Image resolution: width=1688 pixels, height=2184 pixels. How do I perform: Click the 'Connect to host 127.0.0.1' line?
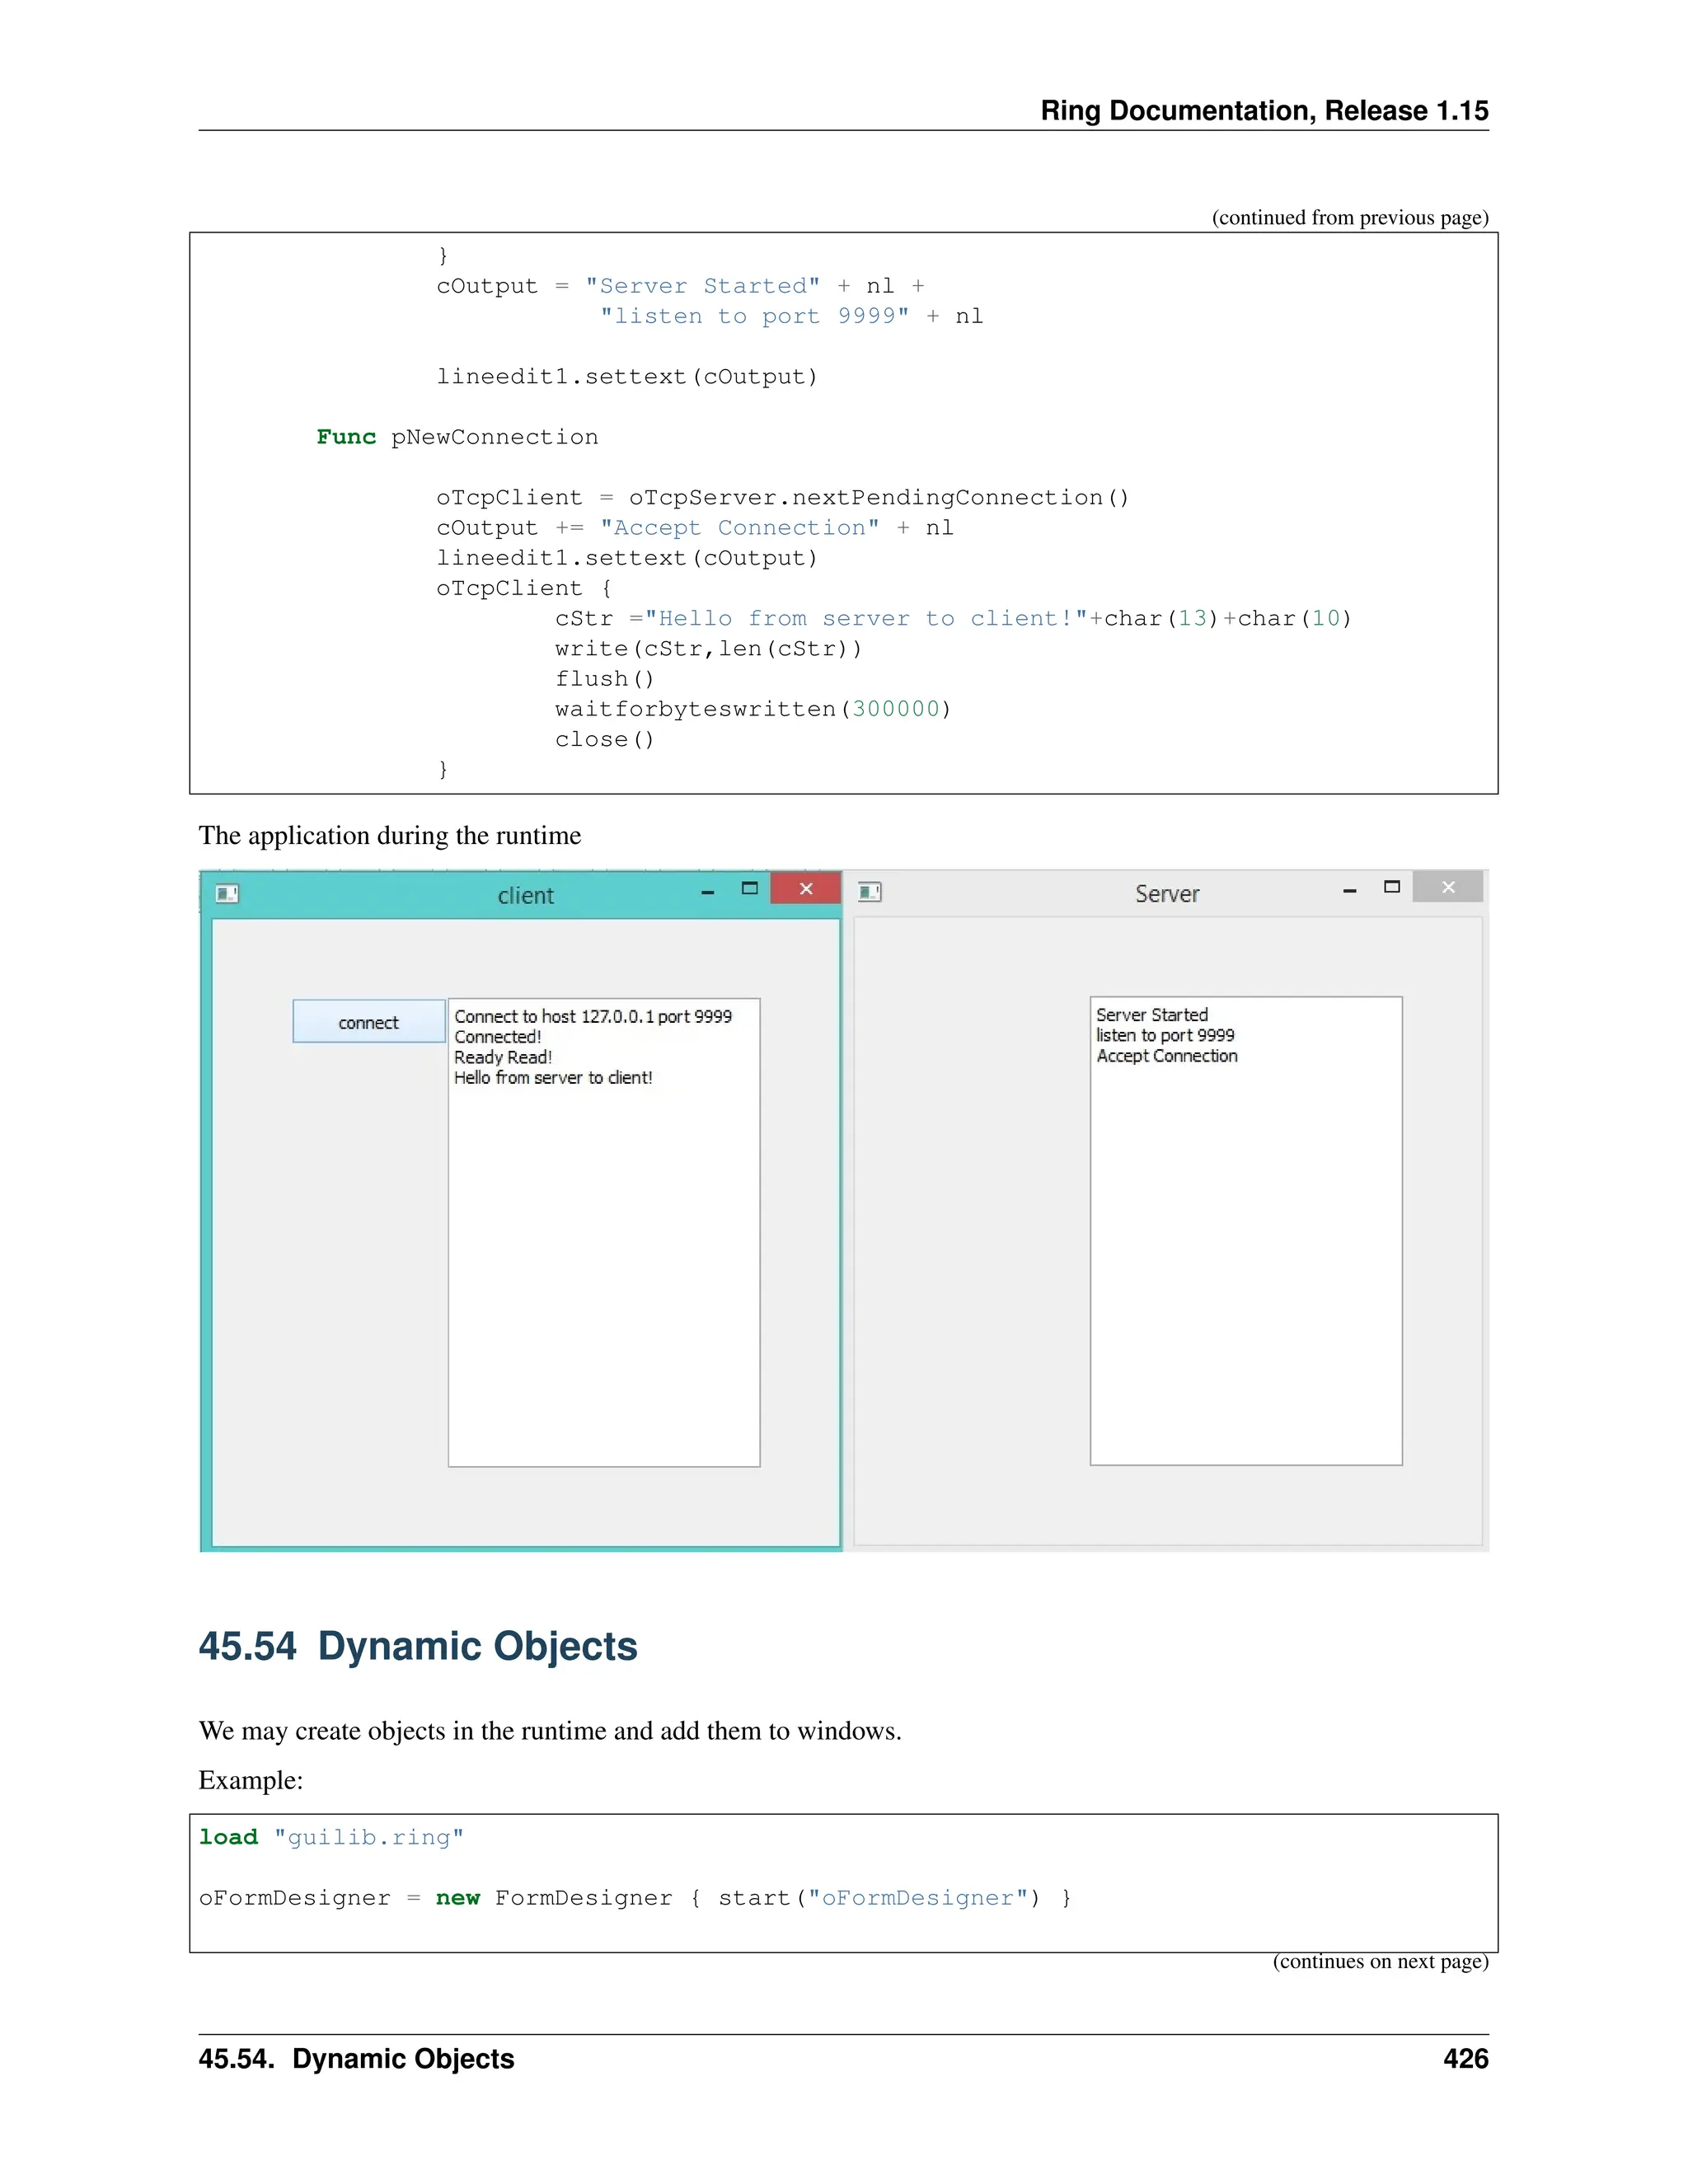[593, 1017]
